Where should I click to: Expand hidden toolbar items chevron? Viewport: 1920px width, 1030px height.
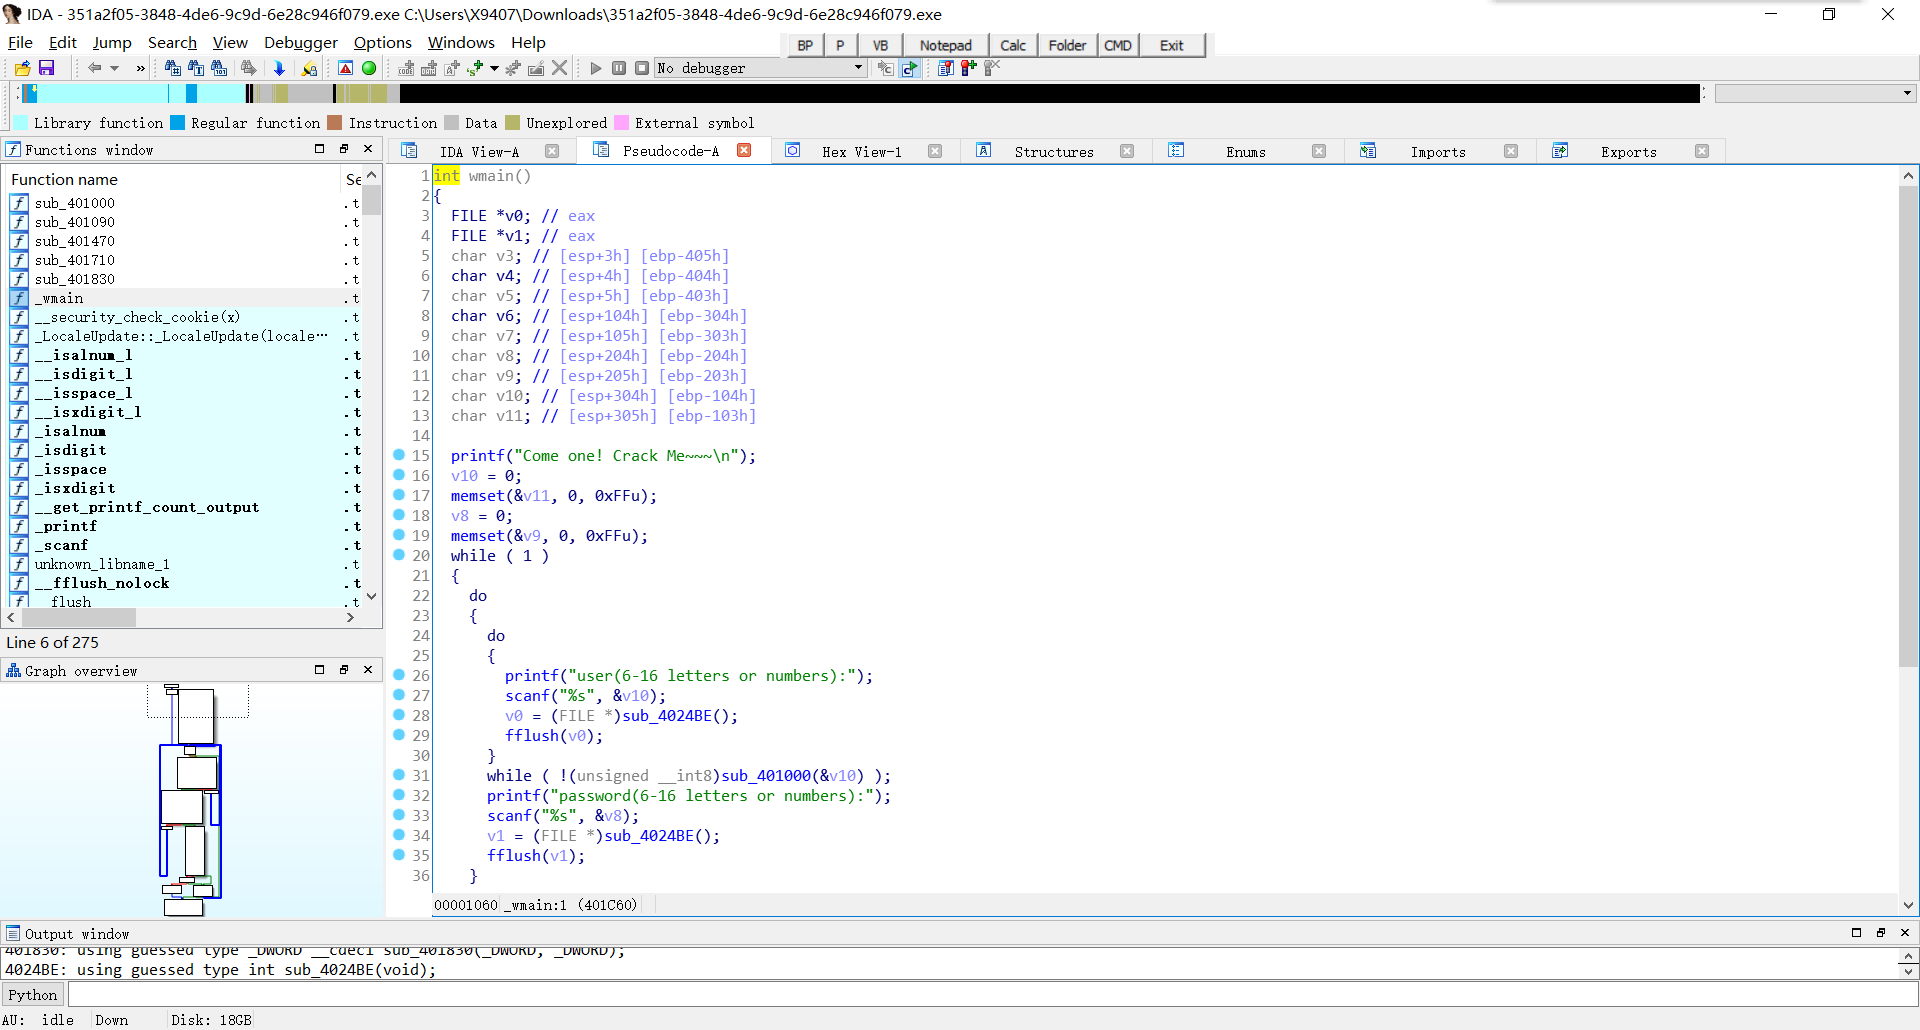click(140, 68)
